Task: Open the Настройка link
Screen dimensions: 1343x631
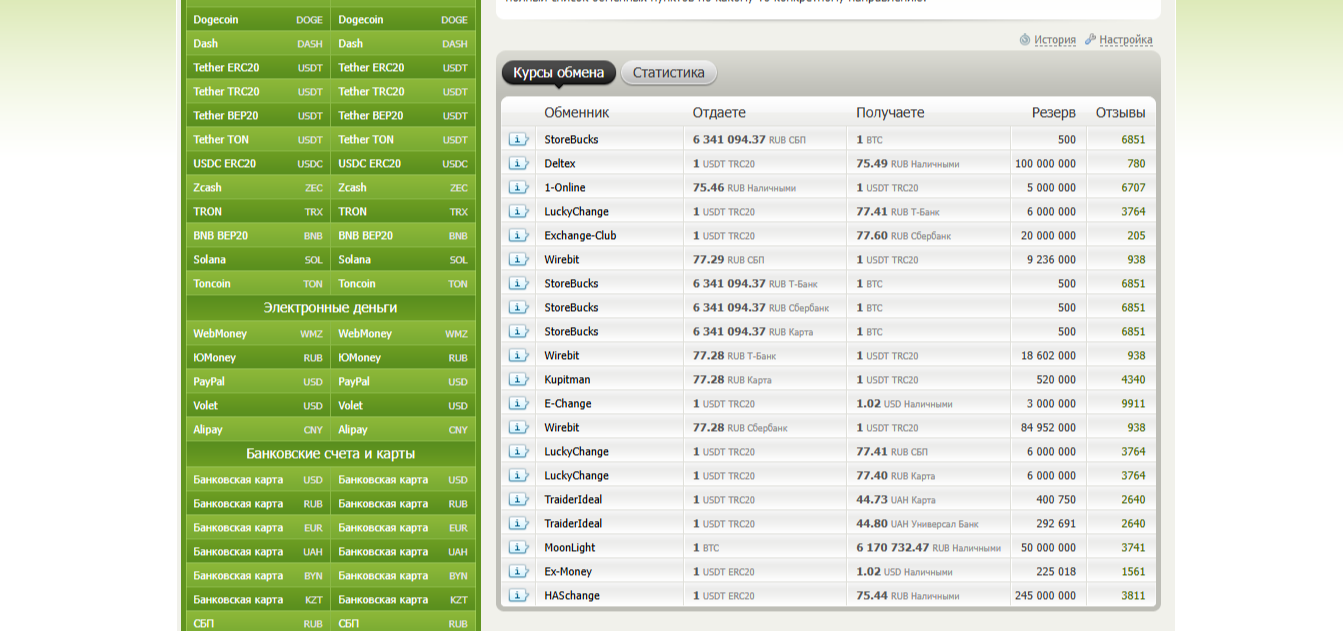Action: pos(1126,40)
